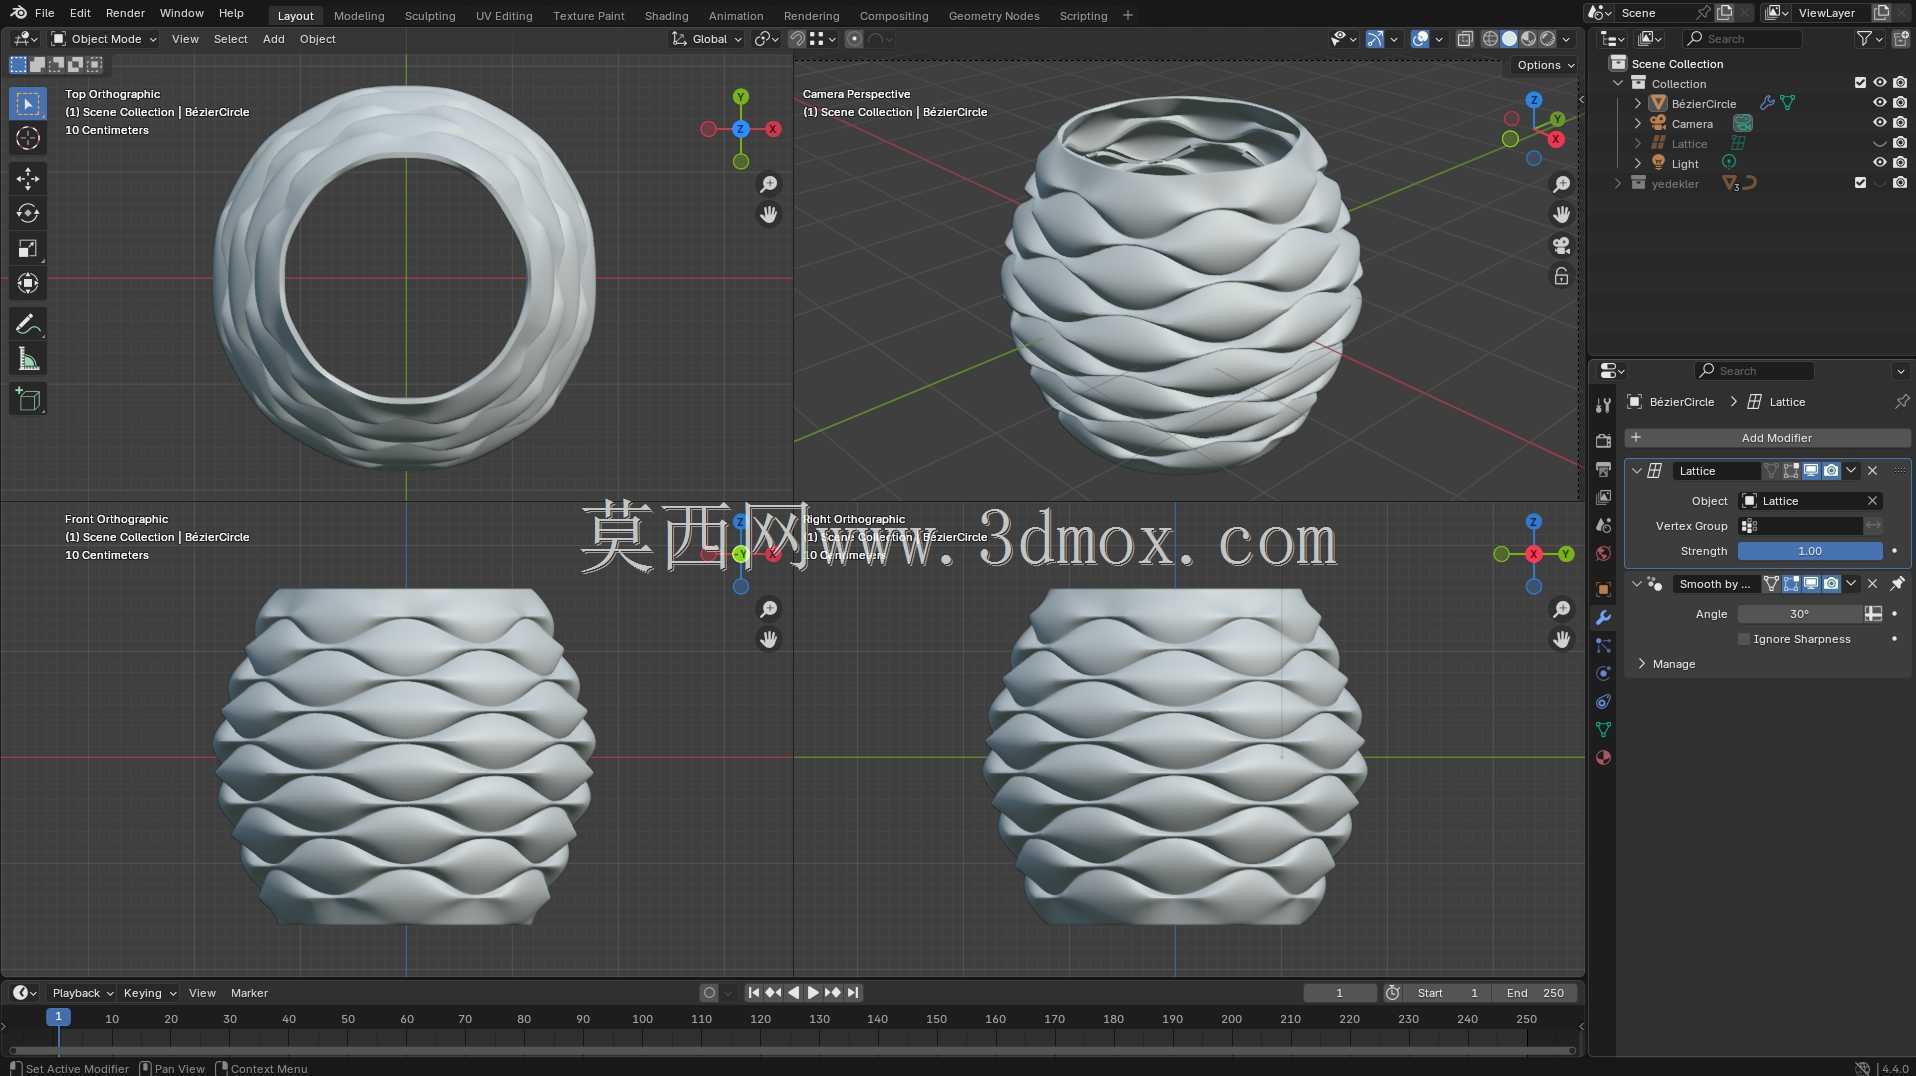Screen dimensions: 1916x1076
Task: Collapse the Collection tree item
Action: tap(1618, 84)
